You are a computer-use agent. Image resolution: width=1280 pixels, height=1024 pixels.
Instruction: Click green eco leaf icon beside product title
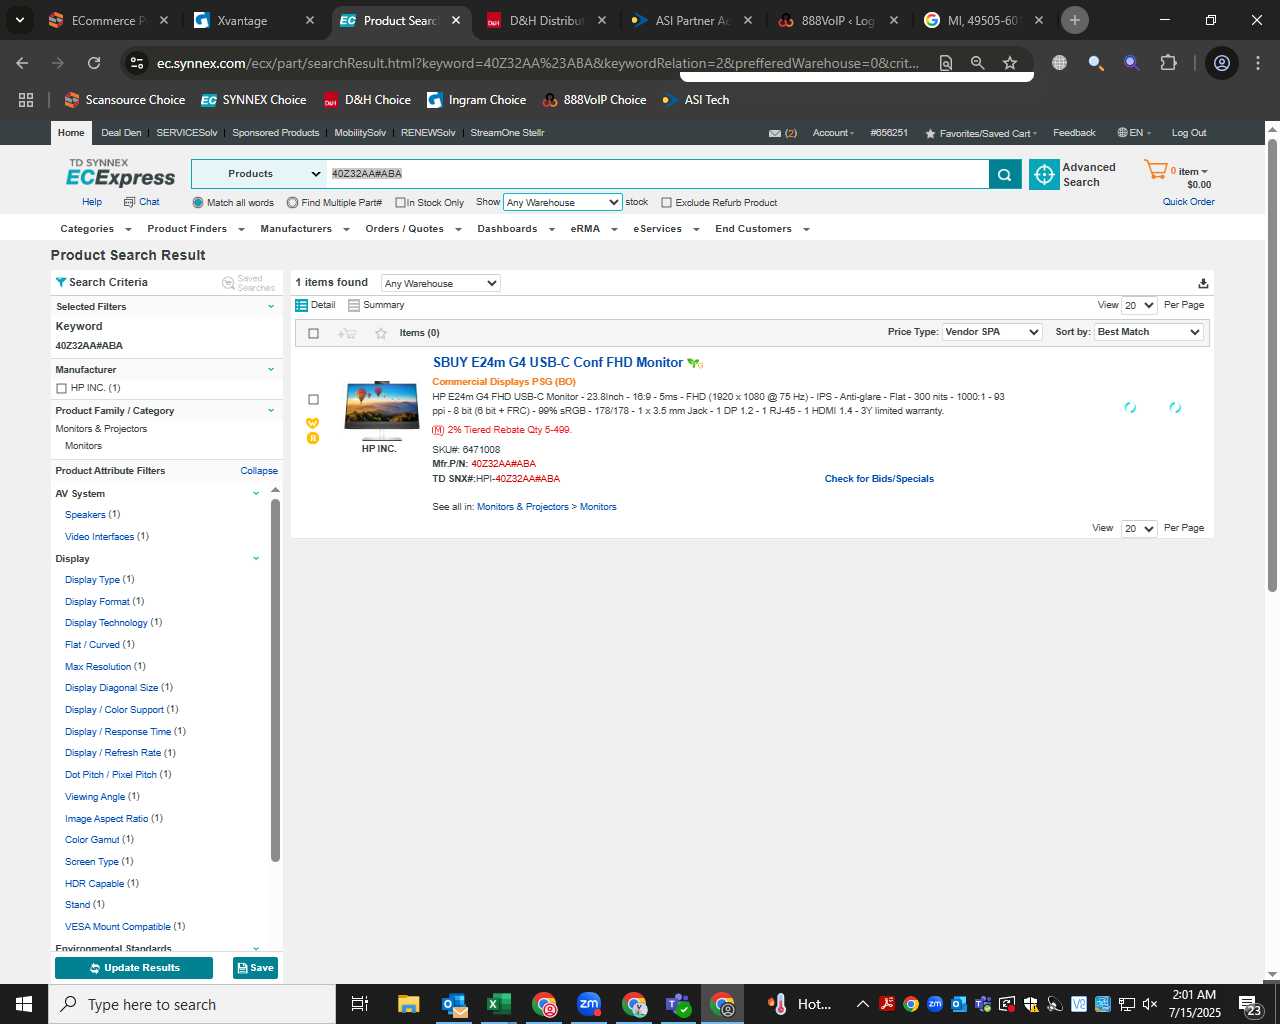coord(695,363)
